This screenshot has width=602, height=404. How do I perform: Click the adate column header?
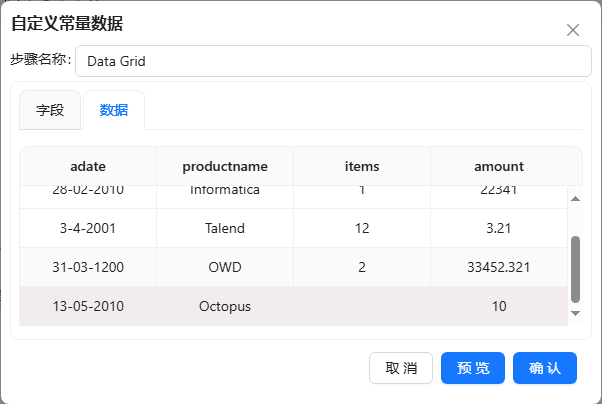pyautogui.click(x=88, y=166)
